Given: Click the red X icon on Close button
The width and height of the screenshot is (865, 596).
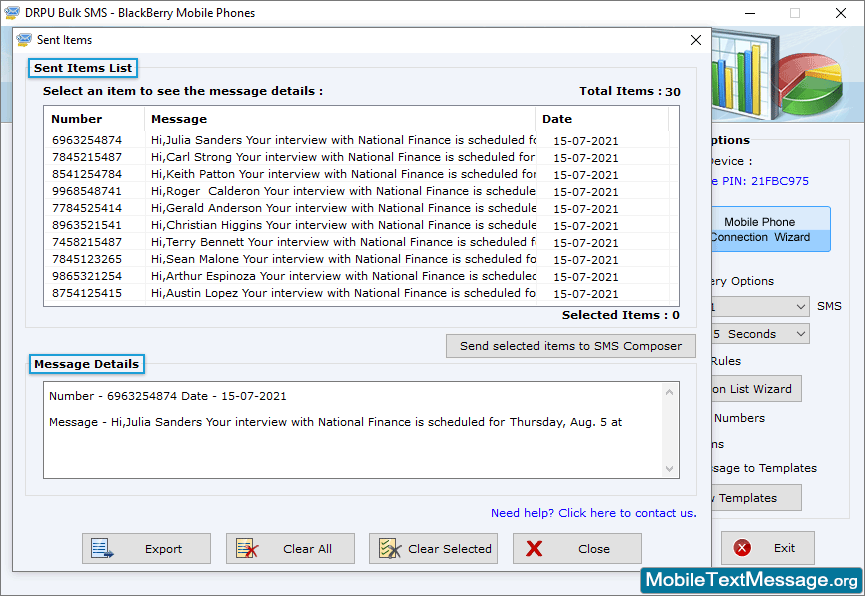Looking at the screenshot, I should 534,549.
